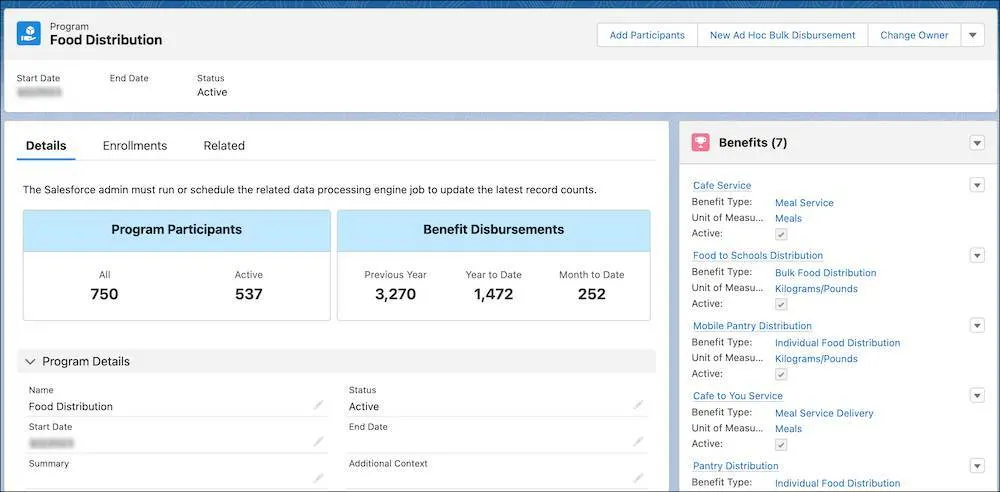The image size is (1000, 492).
Task: Click Kilograms/Pounds under Food to Schools Distribution
Action: pos(816,288)
